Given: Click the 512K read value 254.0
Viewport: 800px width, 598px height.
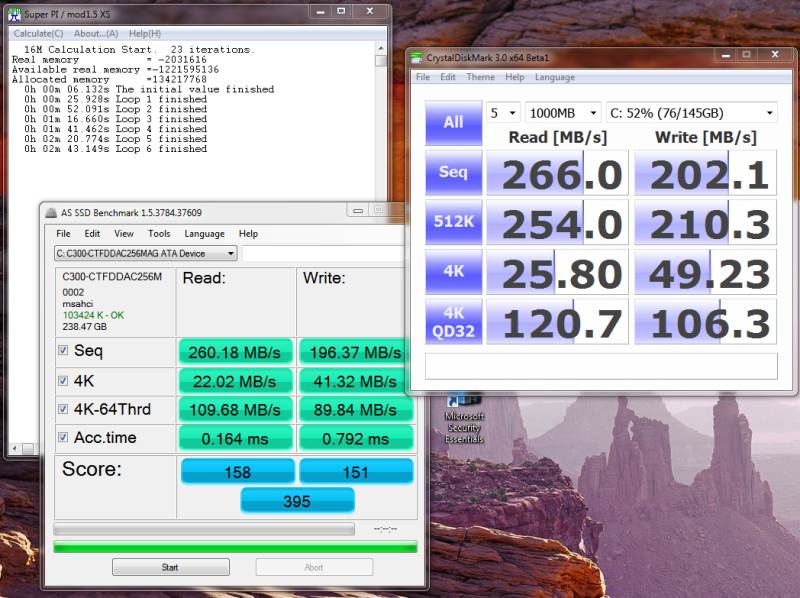Looking at the screenshot, I should pyautogui.click(x=557, y=222).
